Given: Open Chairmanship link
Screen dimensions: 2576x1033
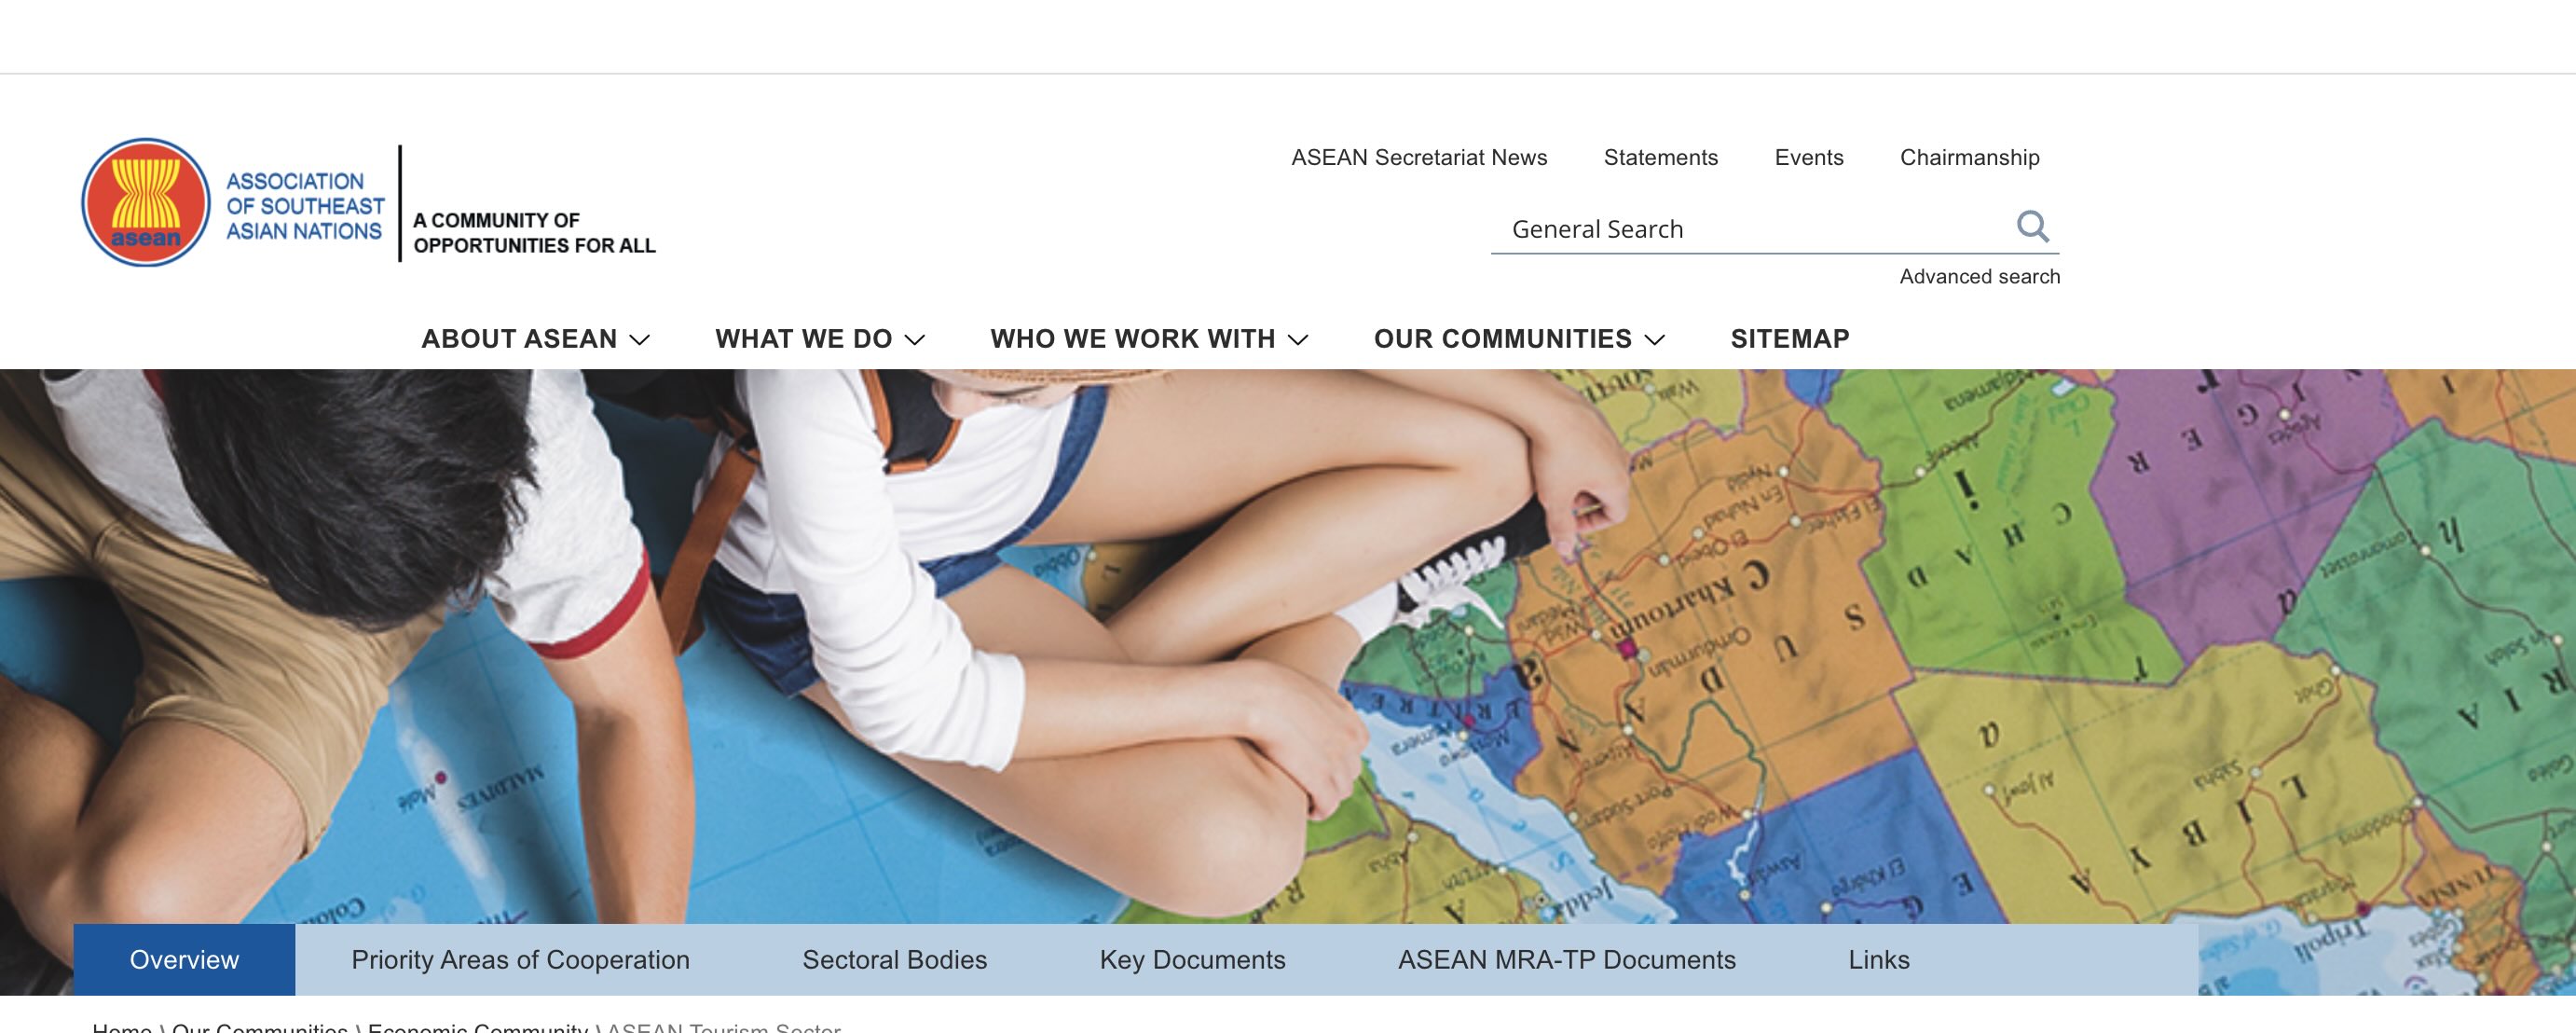Looking at the screenshot, I should pyautogui.click(x=1970, y=158).
